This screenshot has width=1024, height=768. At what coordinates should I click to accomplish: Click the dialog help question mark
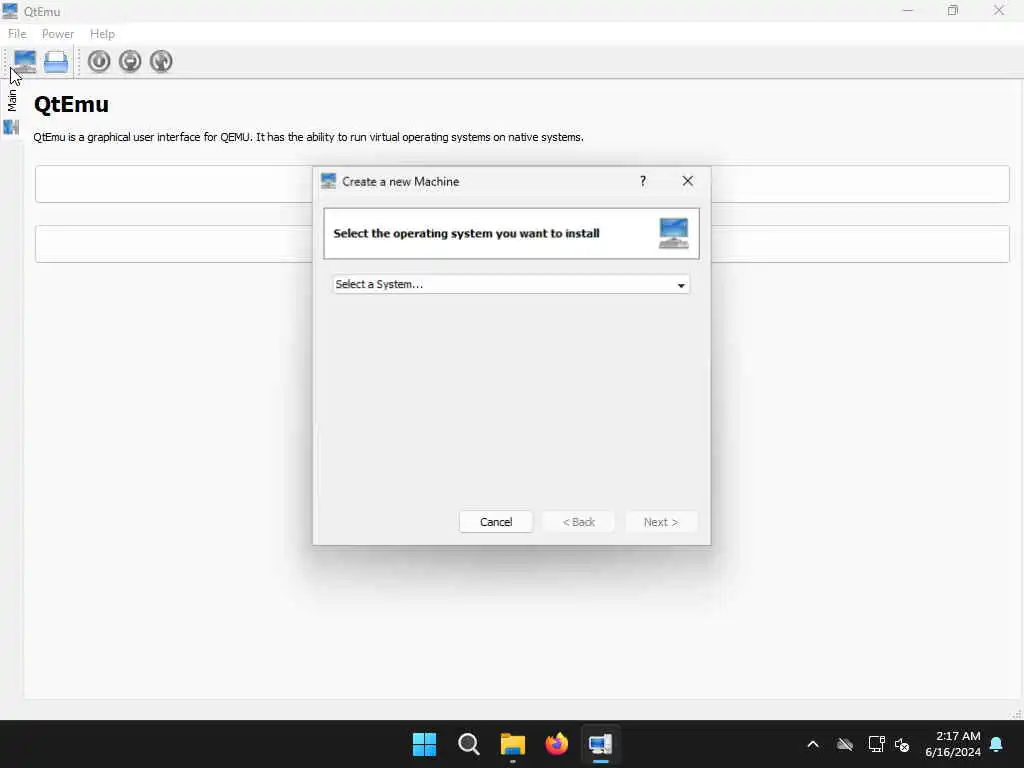(643, 182)
